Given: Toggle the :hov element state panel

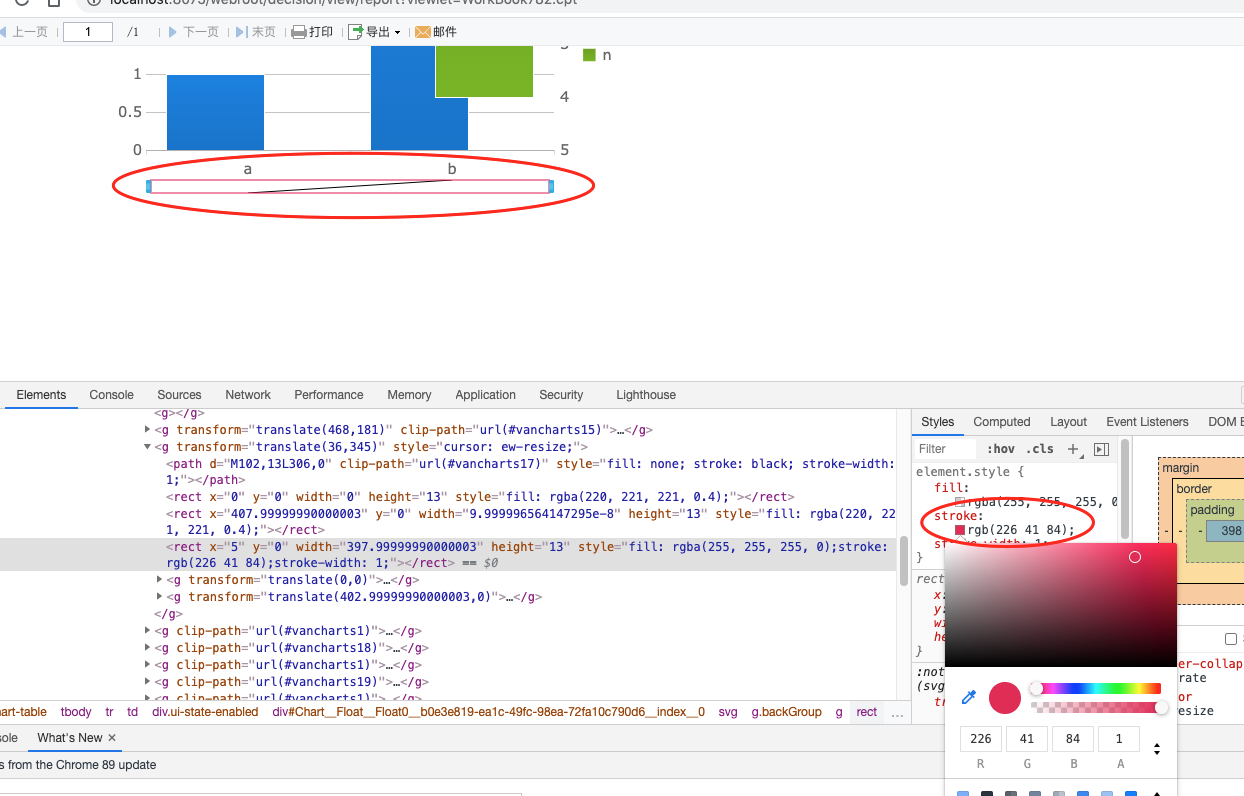Looking at the screenshot, I should point(1000,449).
